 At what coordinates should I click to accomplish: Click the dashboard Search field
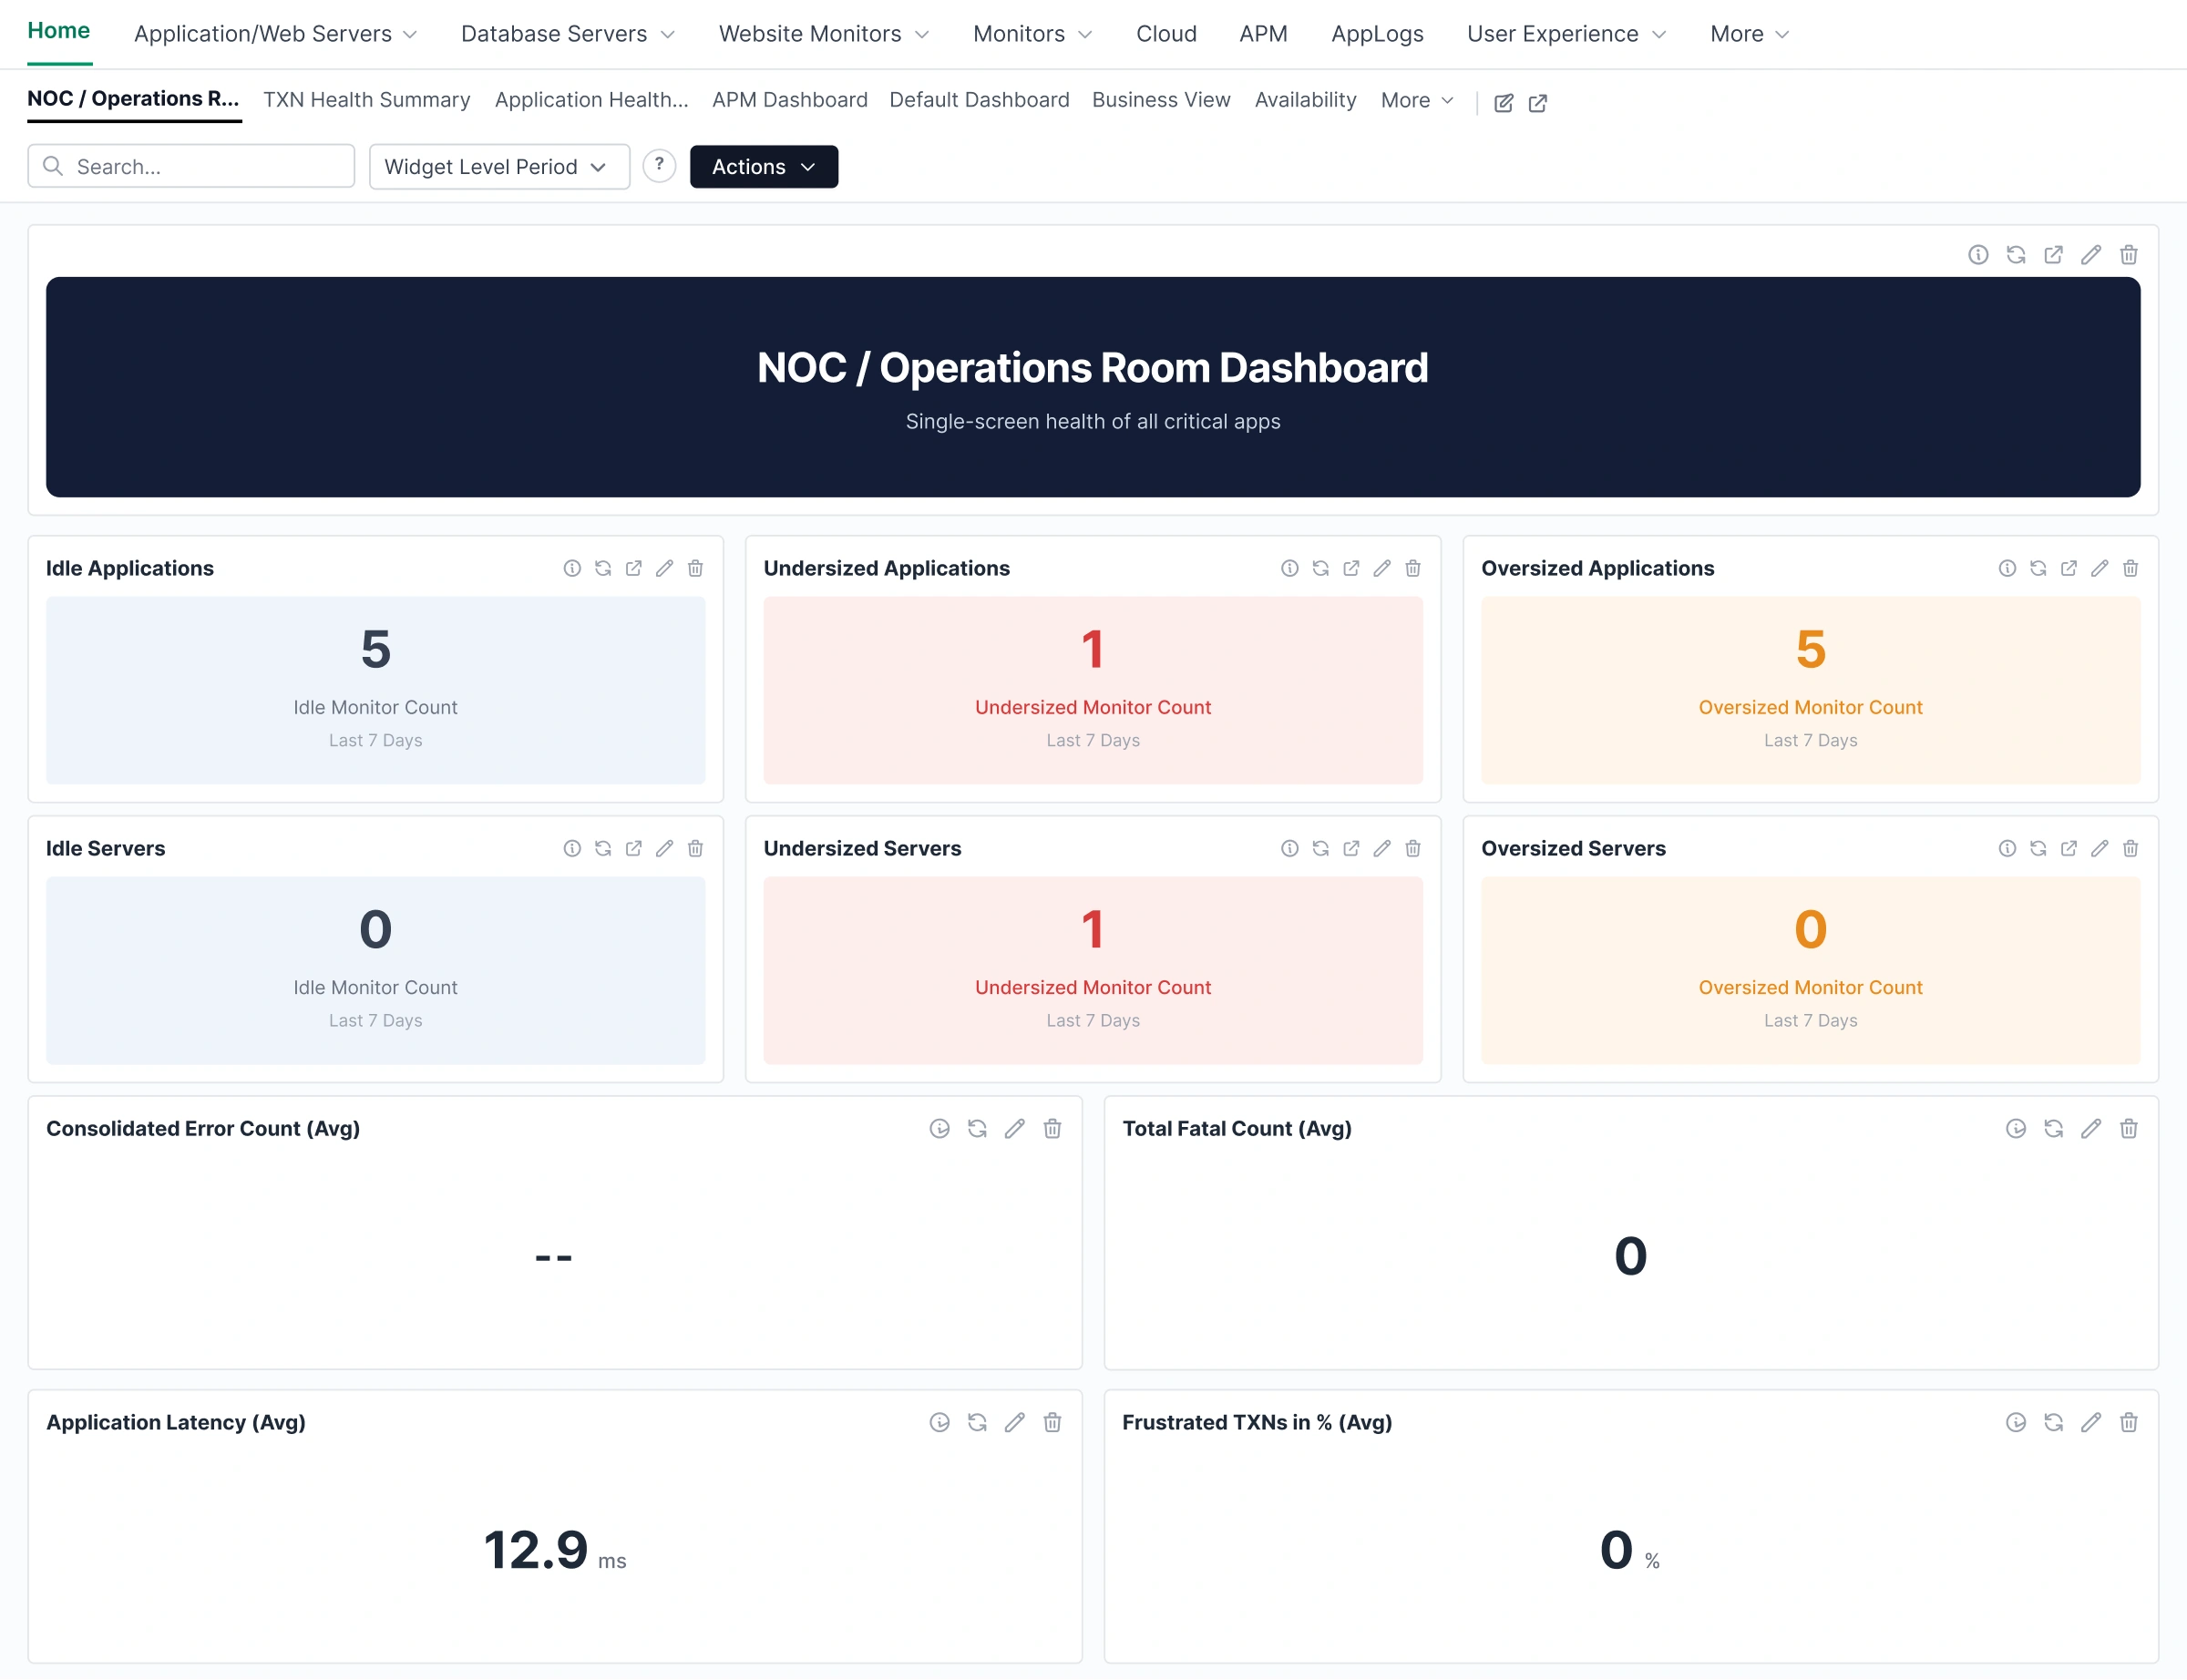point(191,166)
